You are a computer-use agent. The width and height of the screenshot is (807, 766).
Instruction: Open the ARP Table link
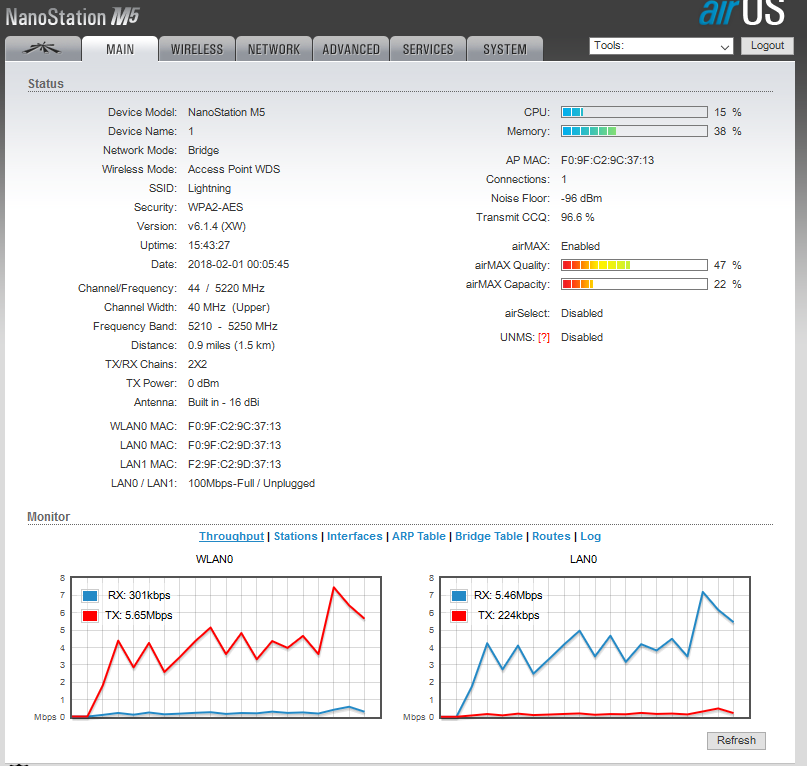tap(419, 536)
